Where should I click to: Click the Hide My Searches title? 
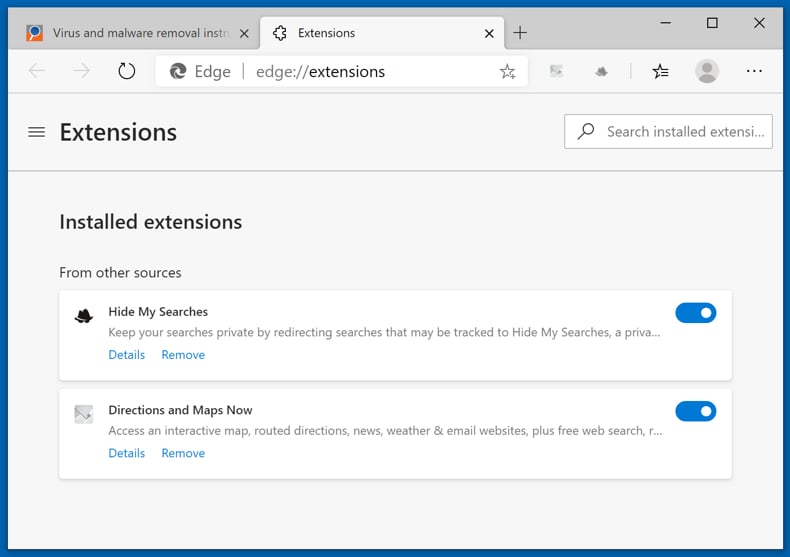pyautogui.click(x=158, y=312)
